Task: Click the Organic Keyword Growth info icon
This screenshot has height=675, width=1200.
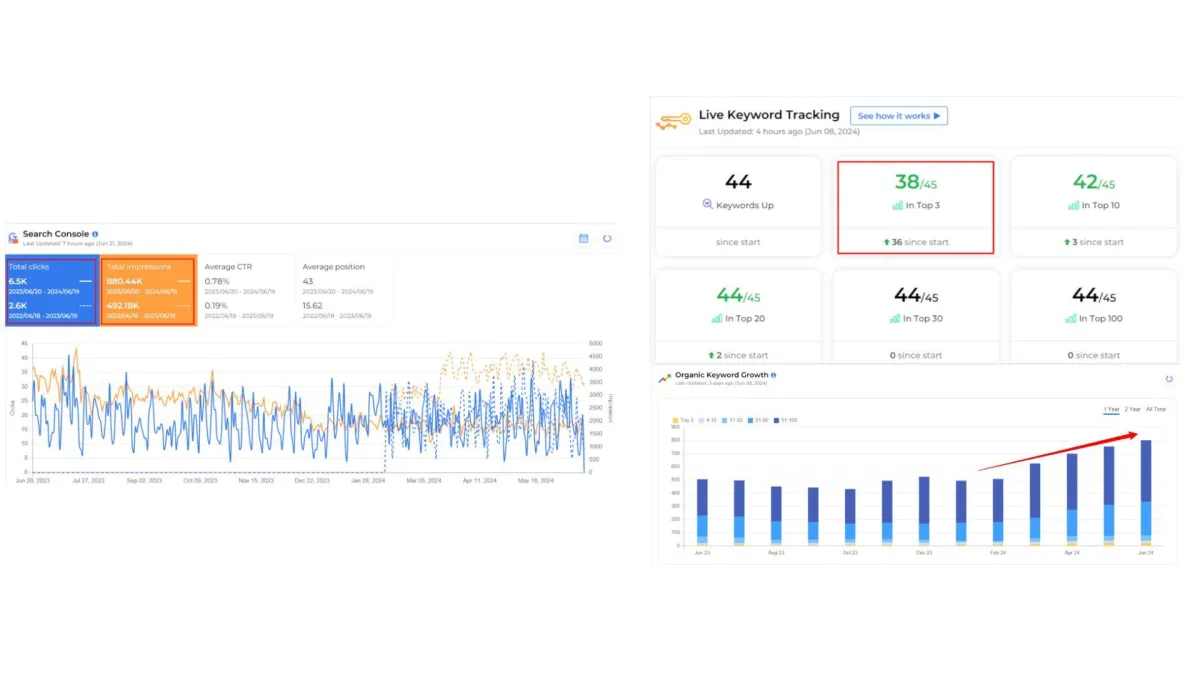Action: point(774,375)
